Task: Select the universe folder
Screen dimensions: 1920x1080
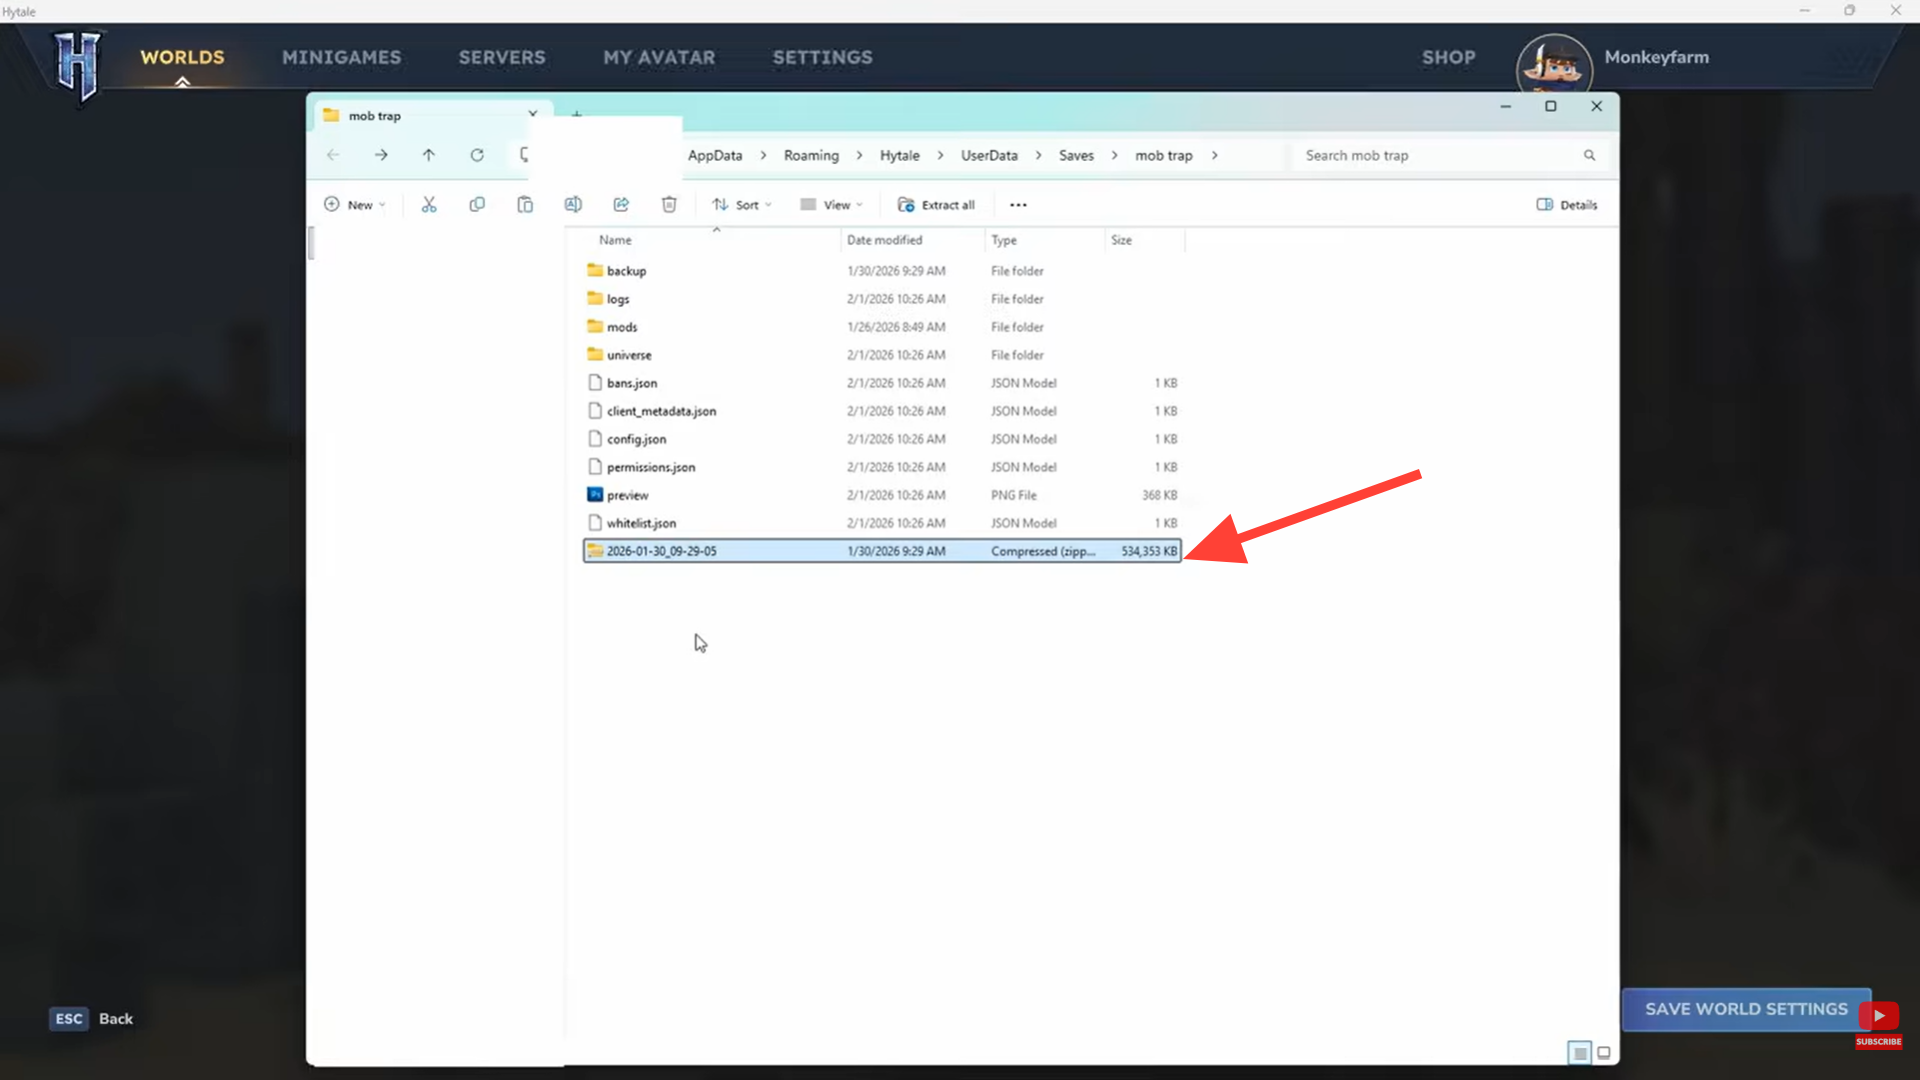Action: tap(629, 355)
